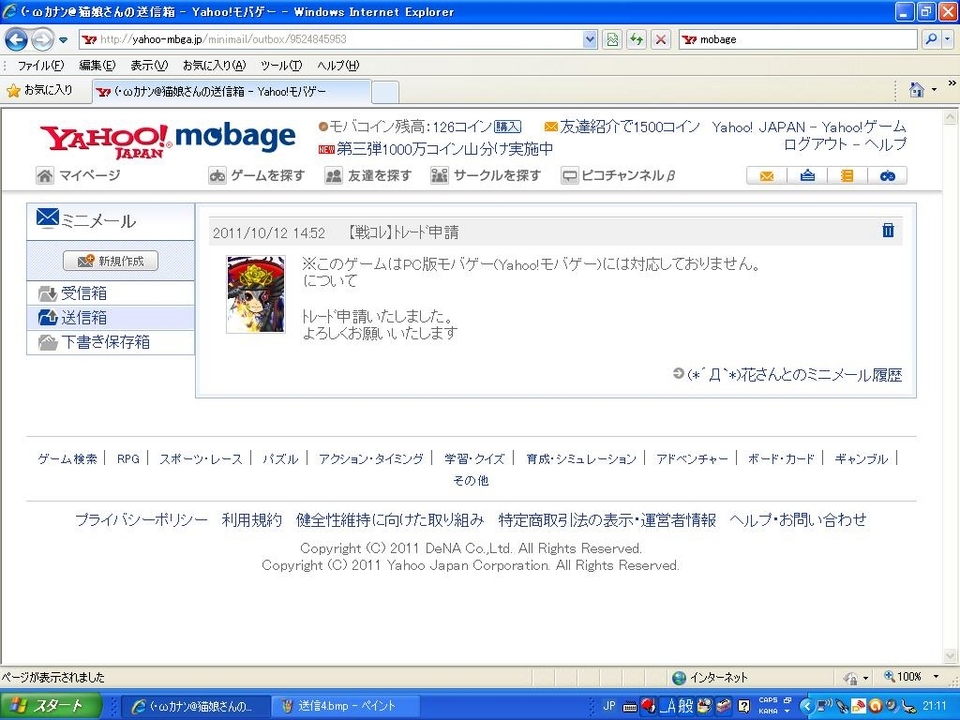Click the Yahoo! JAPAN header link
The height and width of the screenshot is (720, 960).
[759, 127]
